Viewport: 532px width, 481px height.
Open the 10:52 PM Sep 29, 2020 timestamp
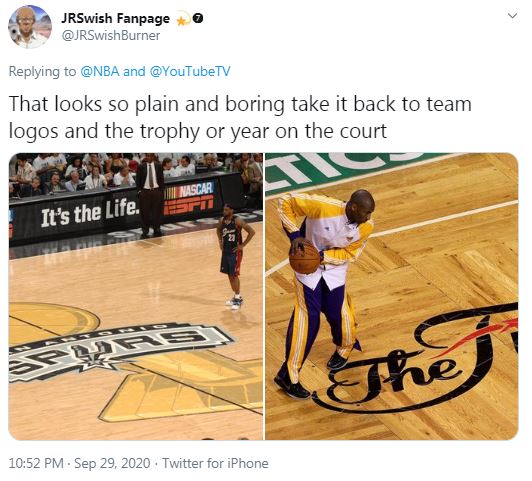coord(79,463)
